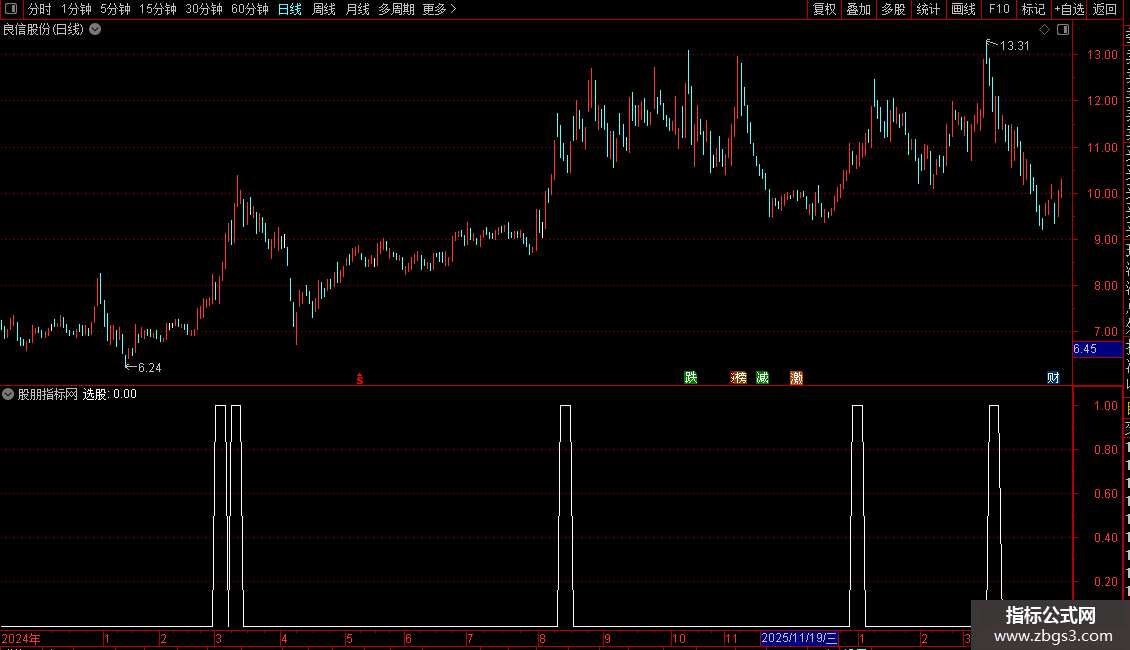1130x650 pixels.
Task: Click the blue 财 event marker
Action: [x=1053, y=378]
